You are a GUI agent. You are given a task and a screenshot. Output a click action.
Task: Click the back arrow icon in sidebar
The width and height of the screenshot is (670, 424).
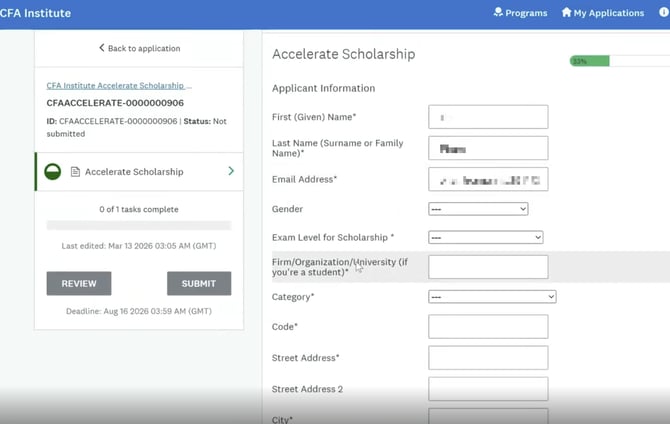pyautogui.click(x=101, y=48)
